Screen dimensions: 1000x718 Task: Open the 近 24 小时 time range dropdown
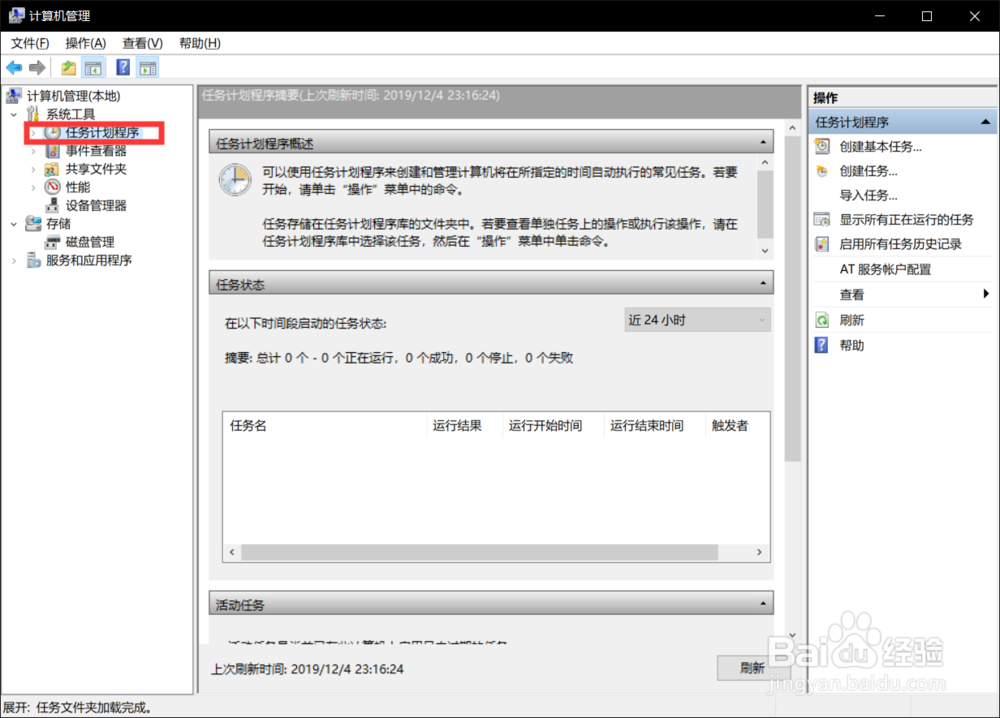pos(697,320)
